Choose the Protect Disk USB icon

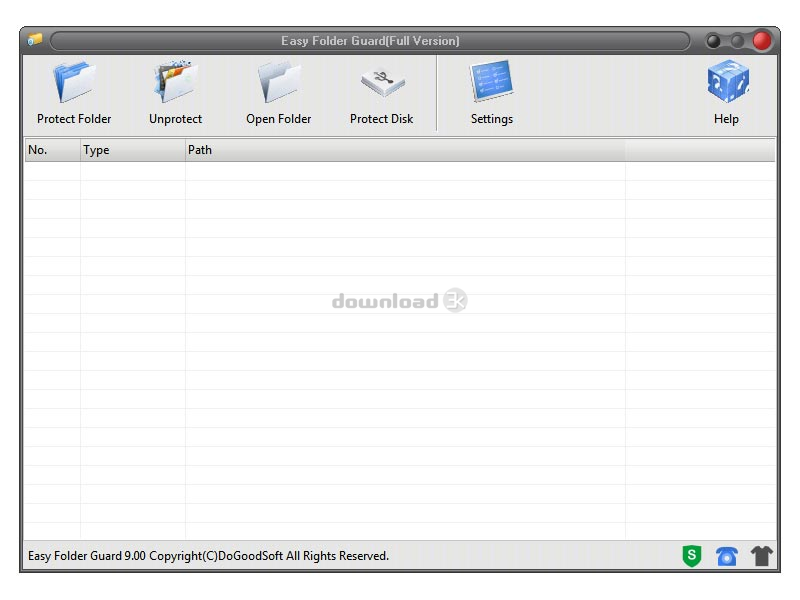382,82
